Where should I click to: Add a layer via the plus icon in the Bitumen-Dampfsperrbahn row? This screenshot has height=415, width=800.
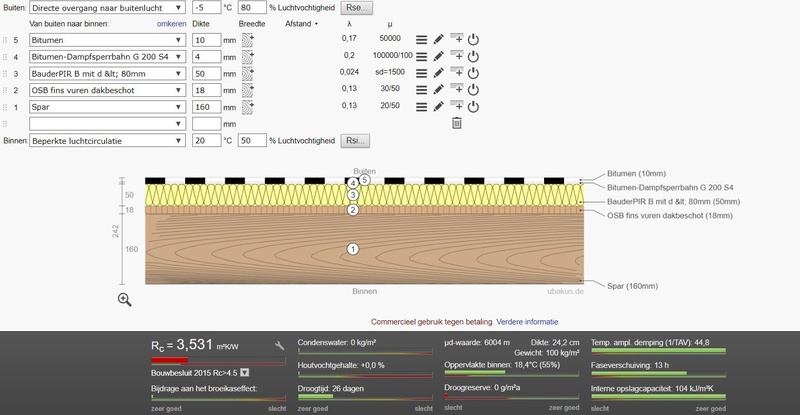[457, 56]
